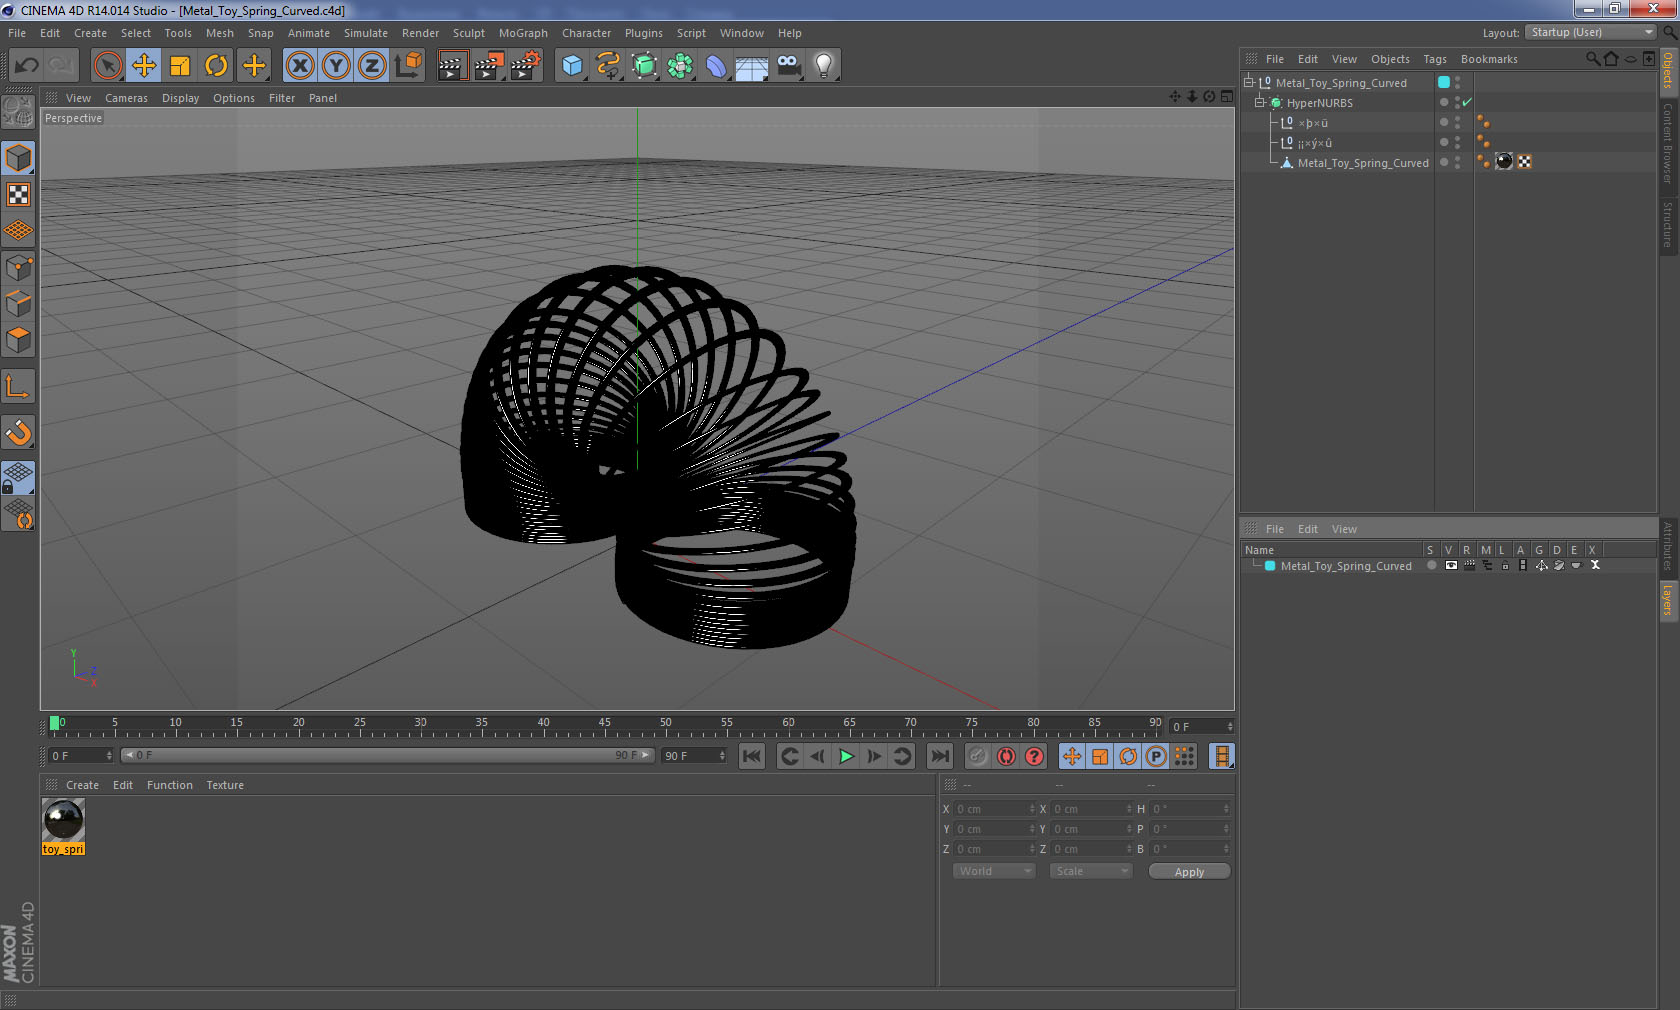This screenshot has width=1680, height=1010.
Task: Render the active view
Action: [452, 66]
